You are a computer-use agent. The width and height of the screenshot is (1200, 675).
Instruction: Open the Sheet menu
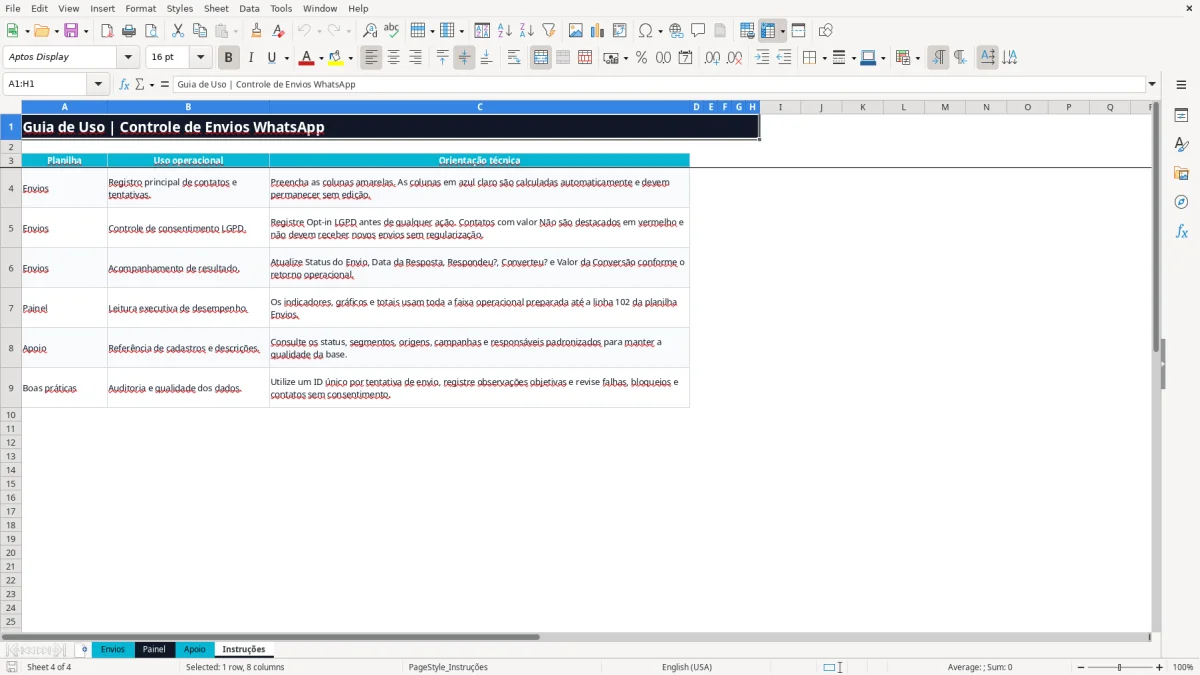click(x=216, y=8)
